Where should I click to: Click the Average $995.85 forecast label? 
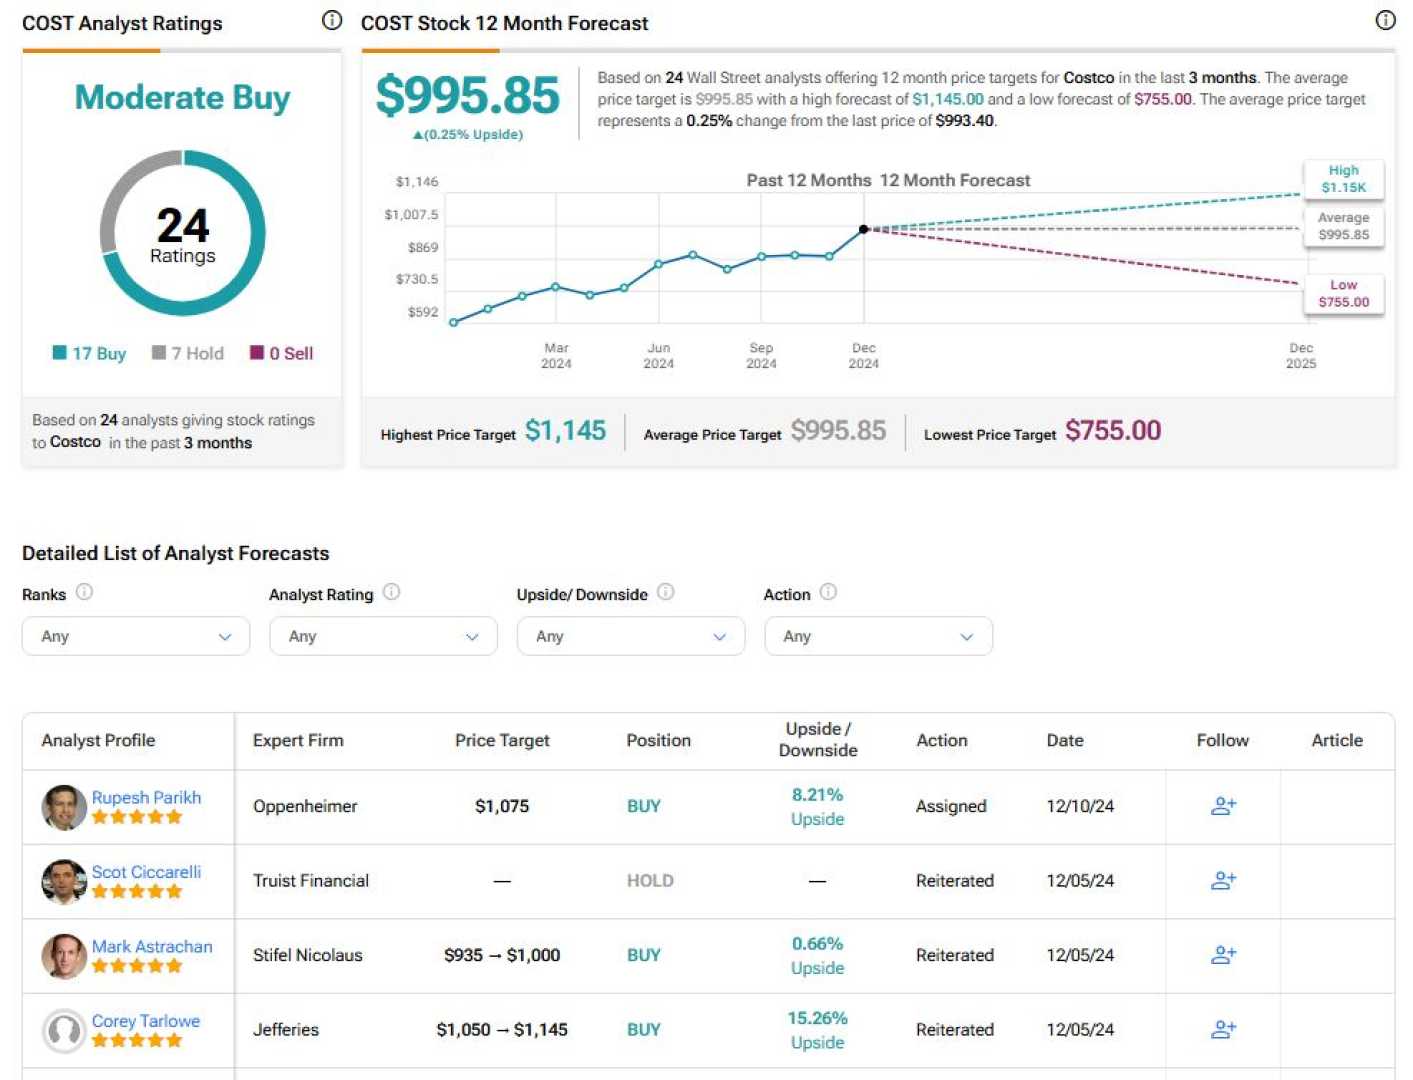click(1343, 226)
